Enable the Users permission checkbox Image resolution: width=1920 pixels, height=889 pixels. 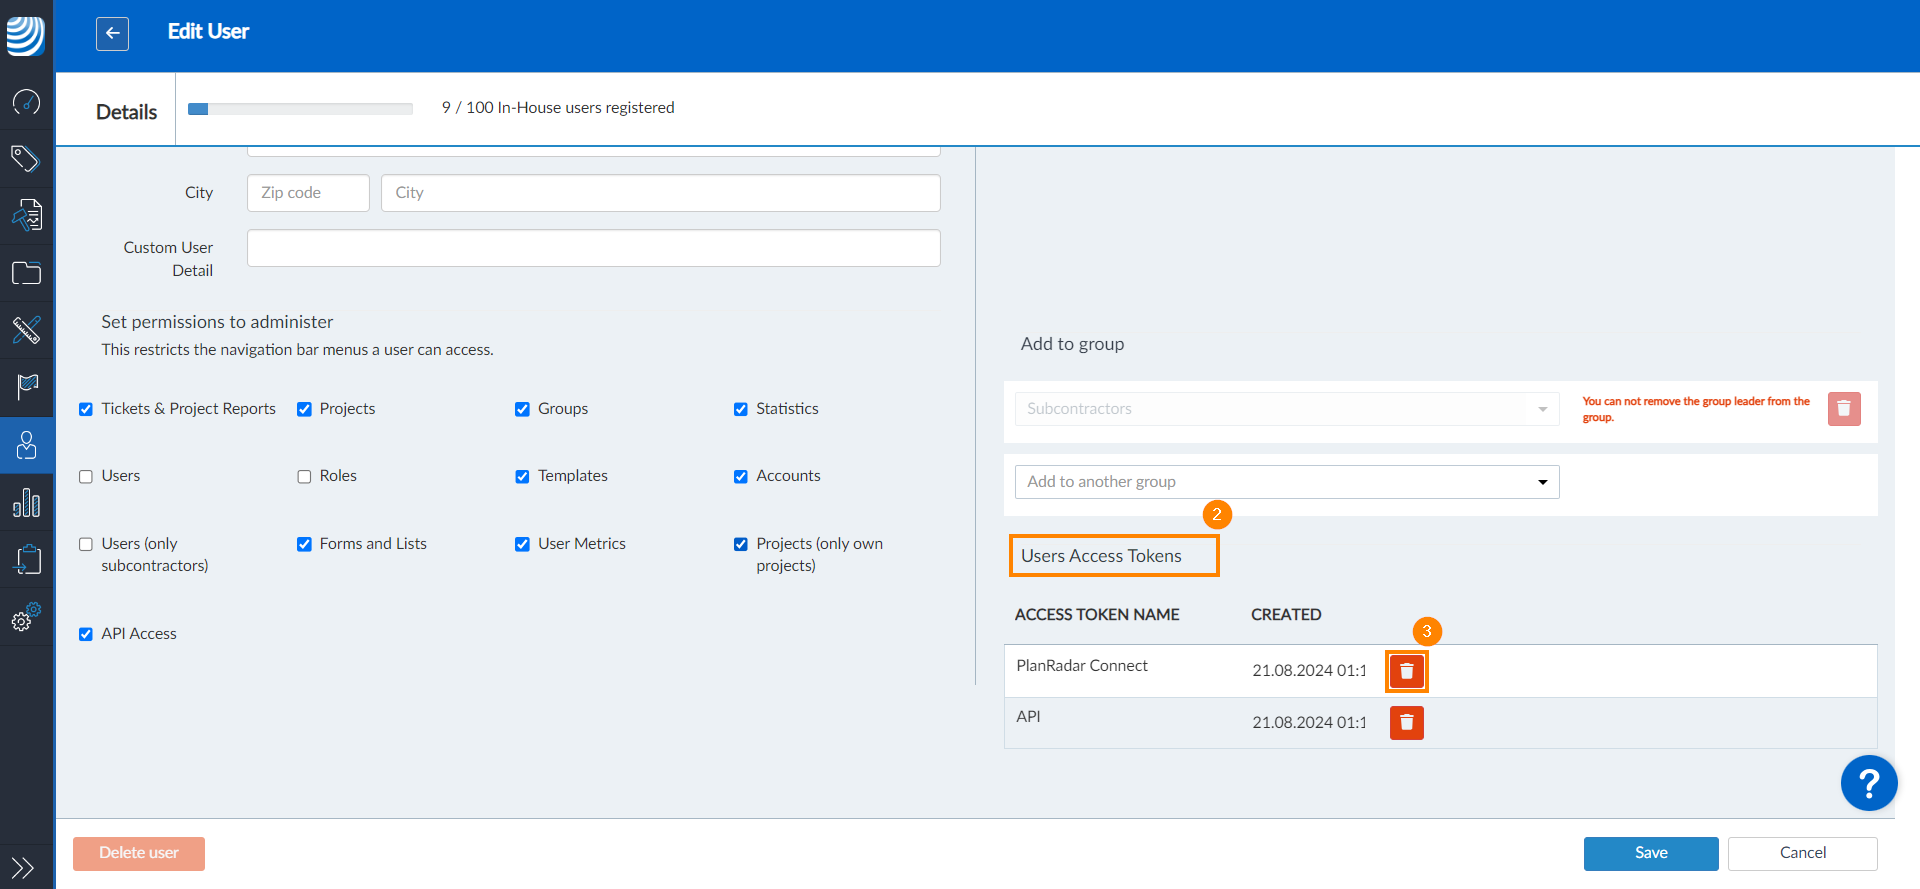coord(86,477)
